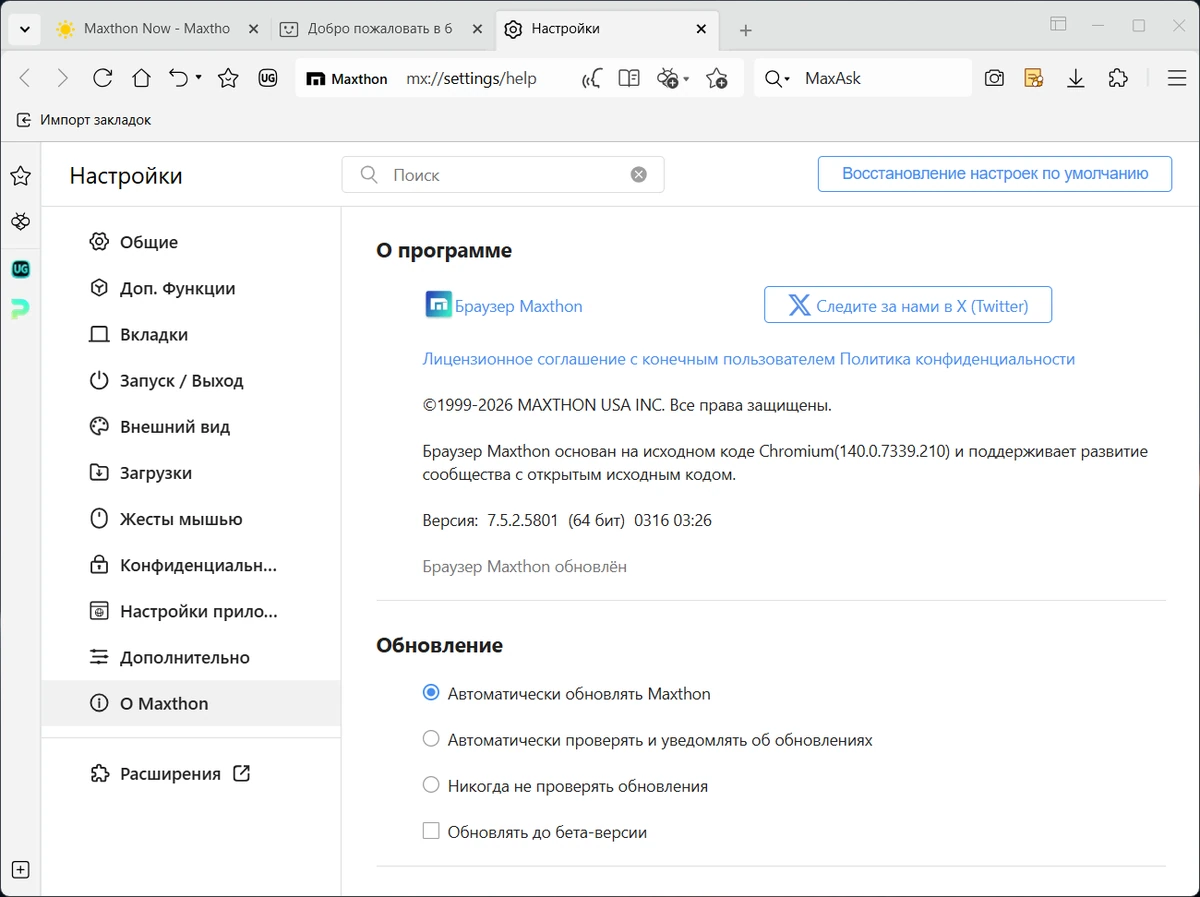Add bookmark with star-plus icon

coord(716,78)
